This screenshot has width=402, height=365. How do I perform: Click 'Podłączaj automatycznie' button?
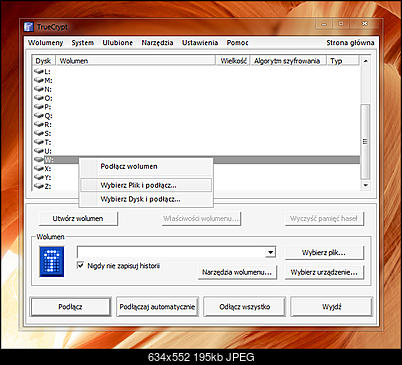(x=157, y=307)
